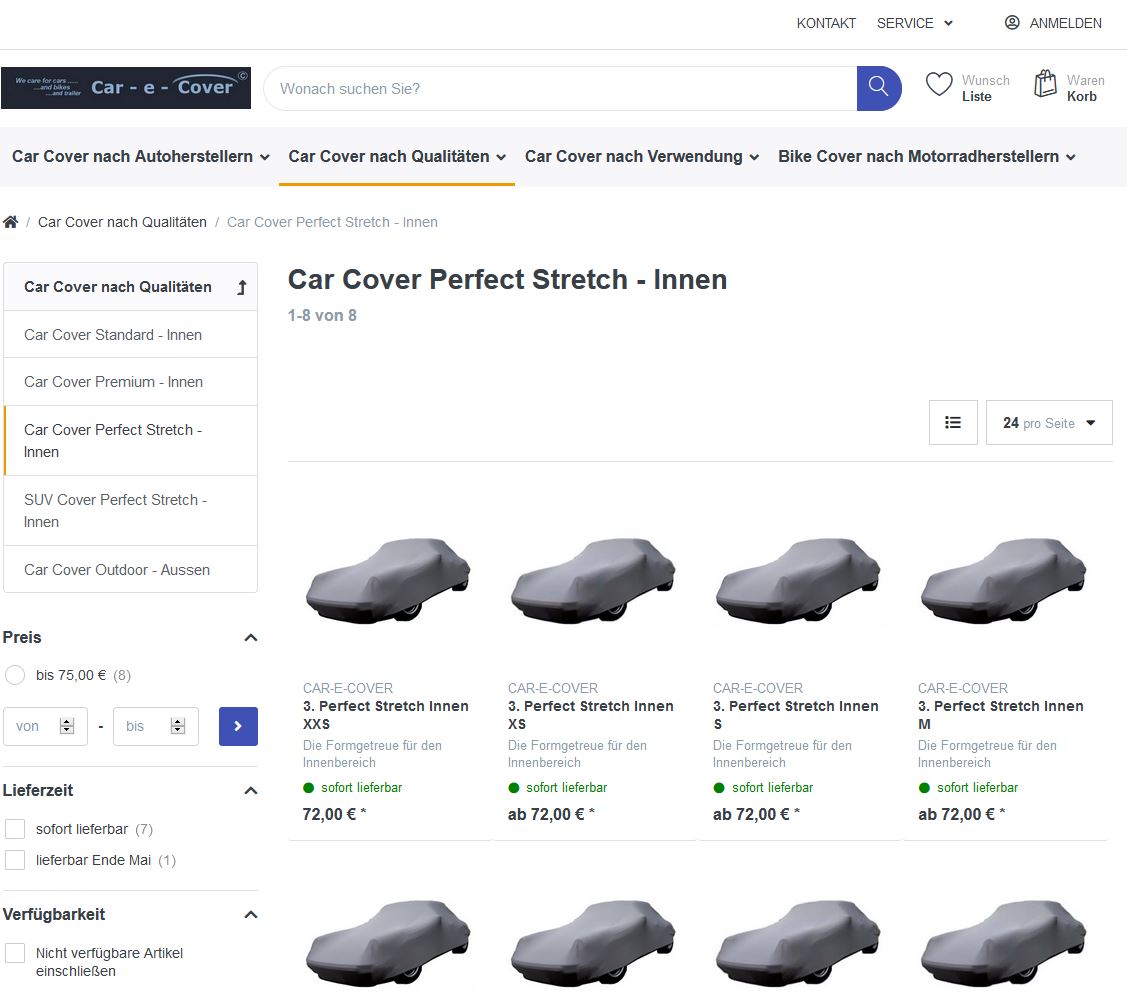Open product 'Perfect Stretch Innen M' image
1127x998 pixels.
(x=1004, y=580)
